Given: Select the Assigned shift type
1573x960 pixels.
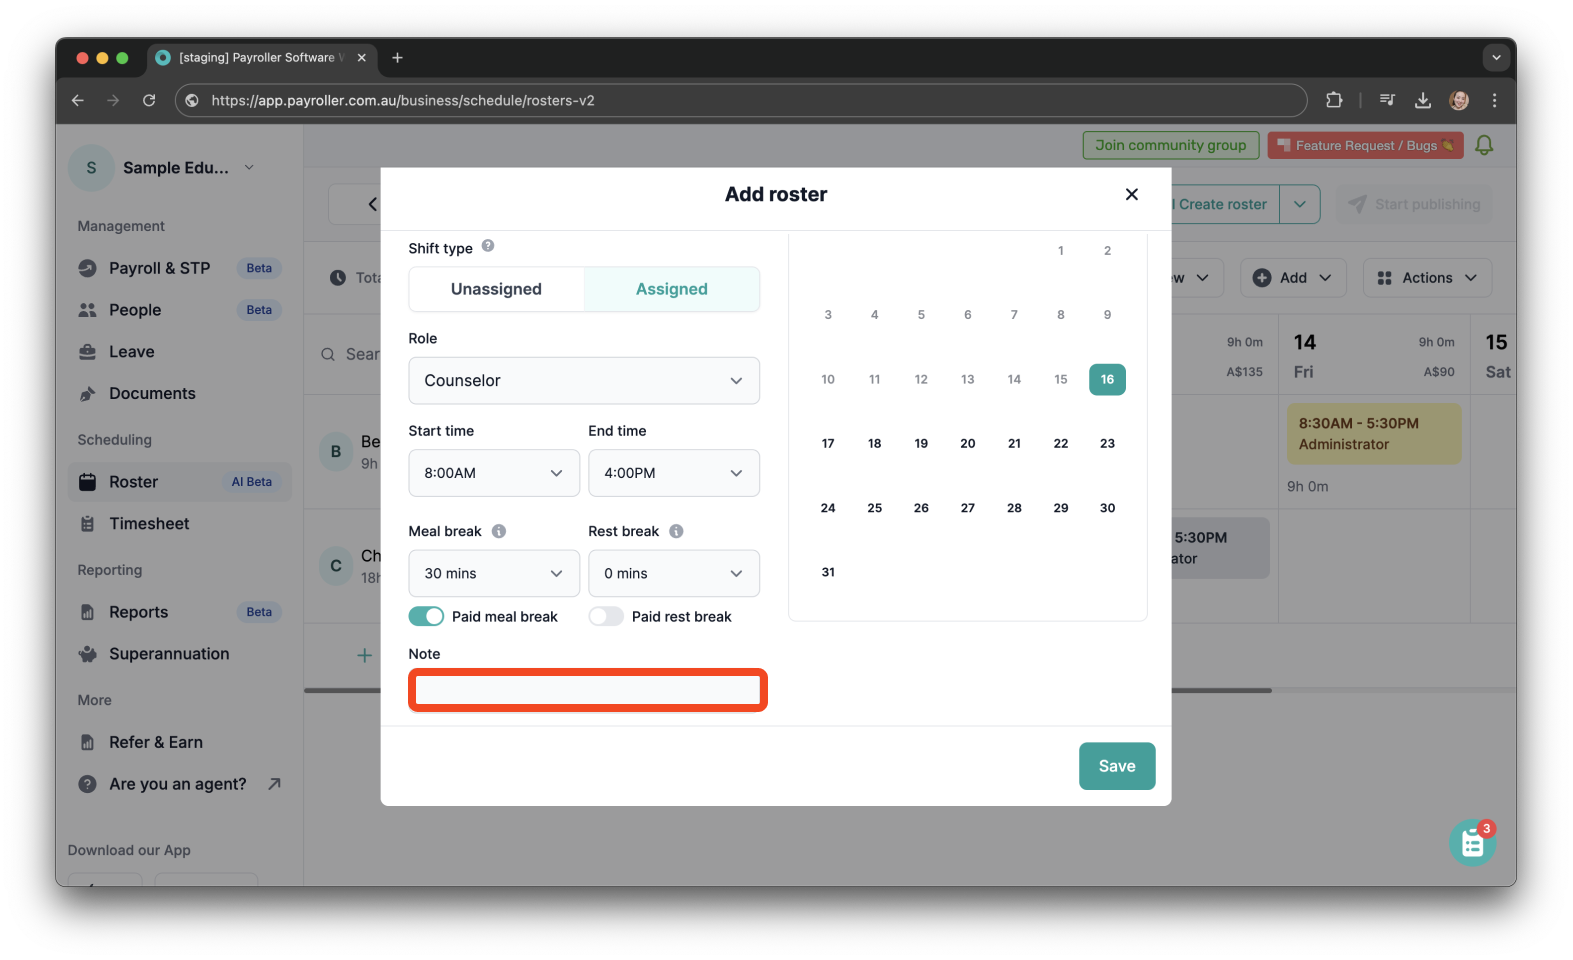Looking at the screenshot, I should (672, 289).
